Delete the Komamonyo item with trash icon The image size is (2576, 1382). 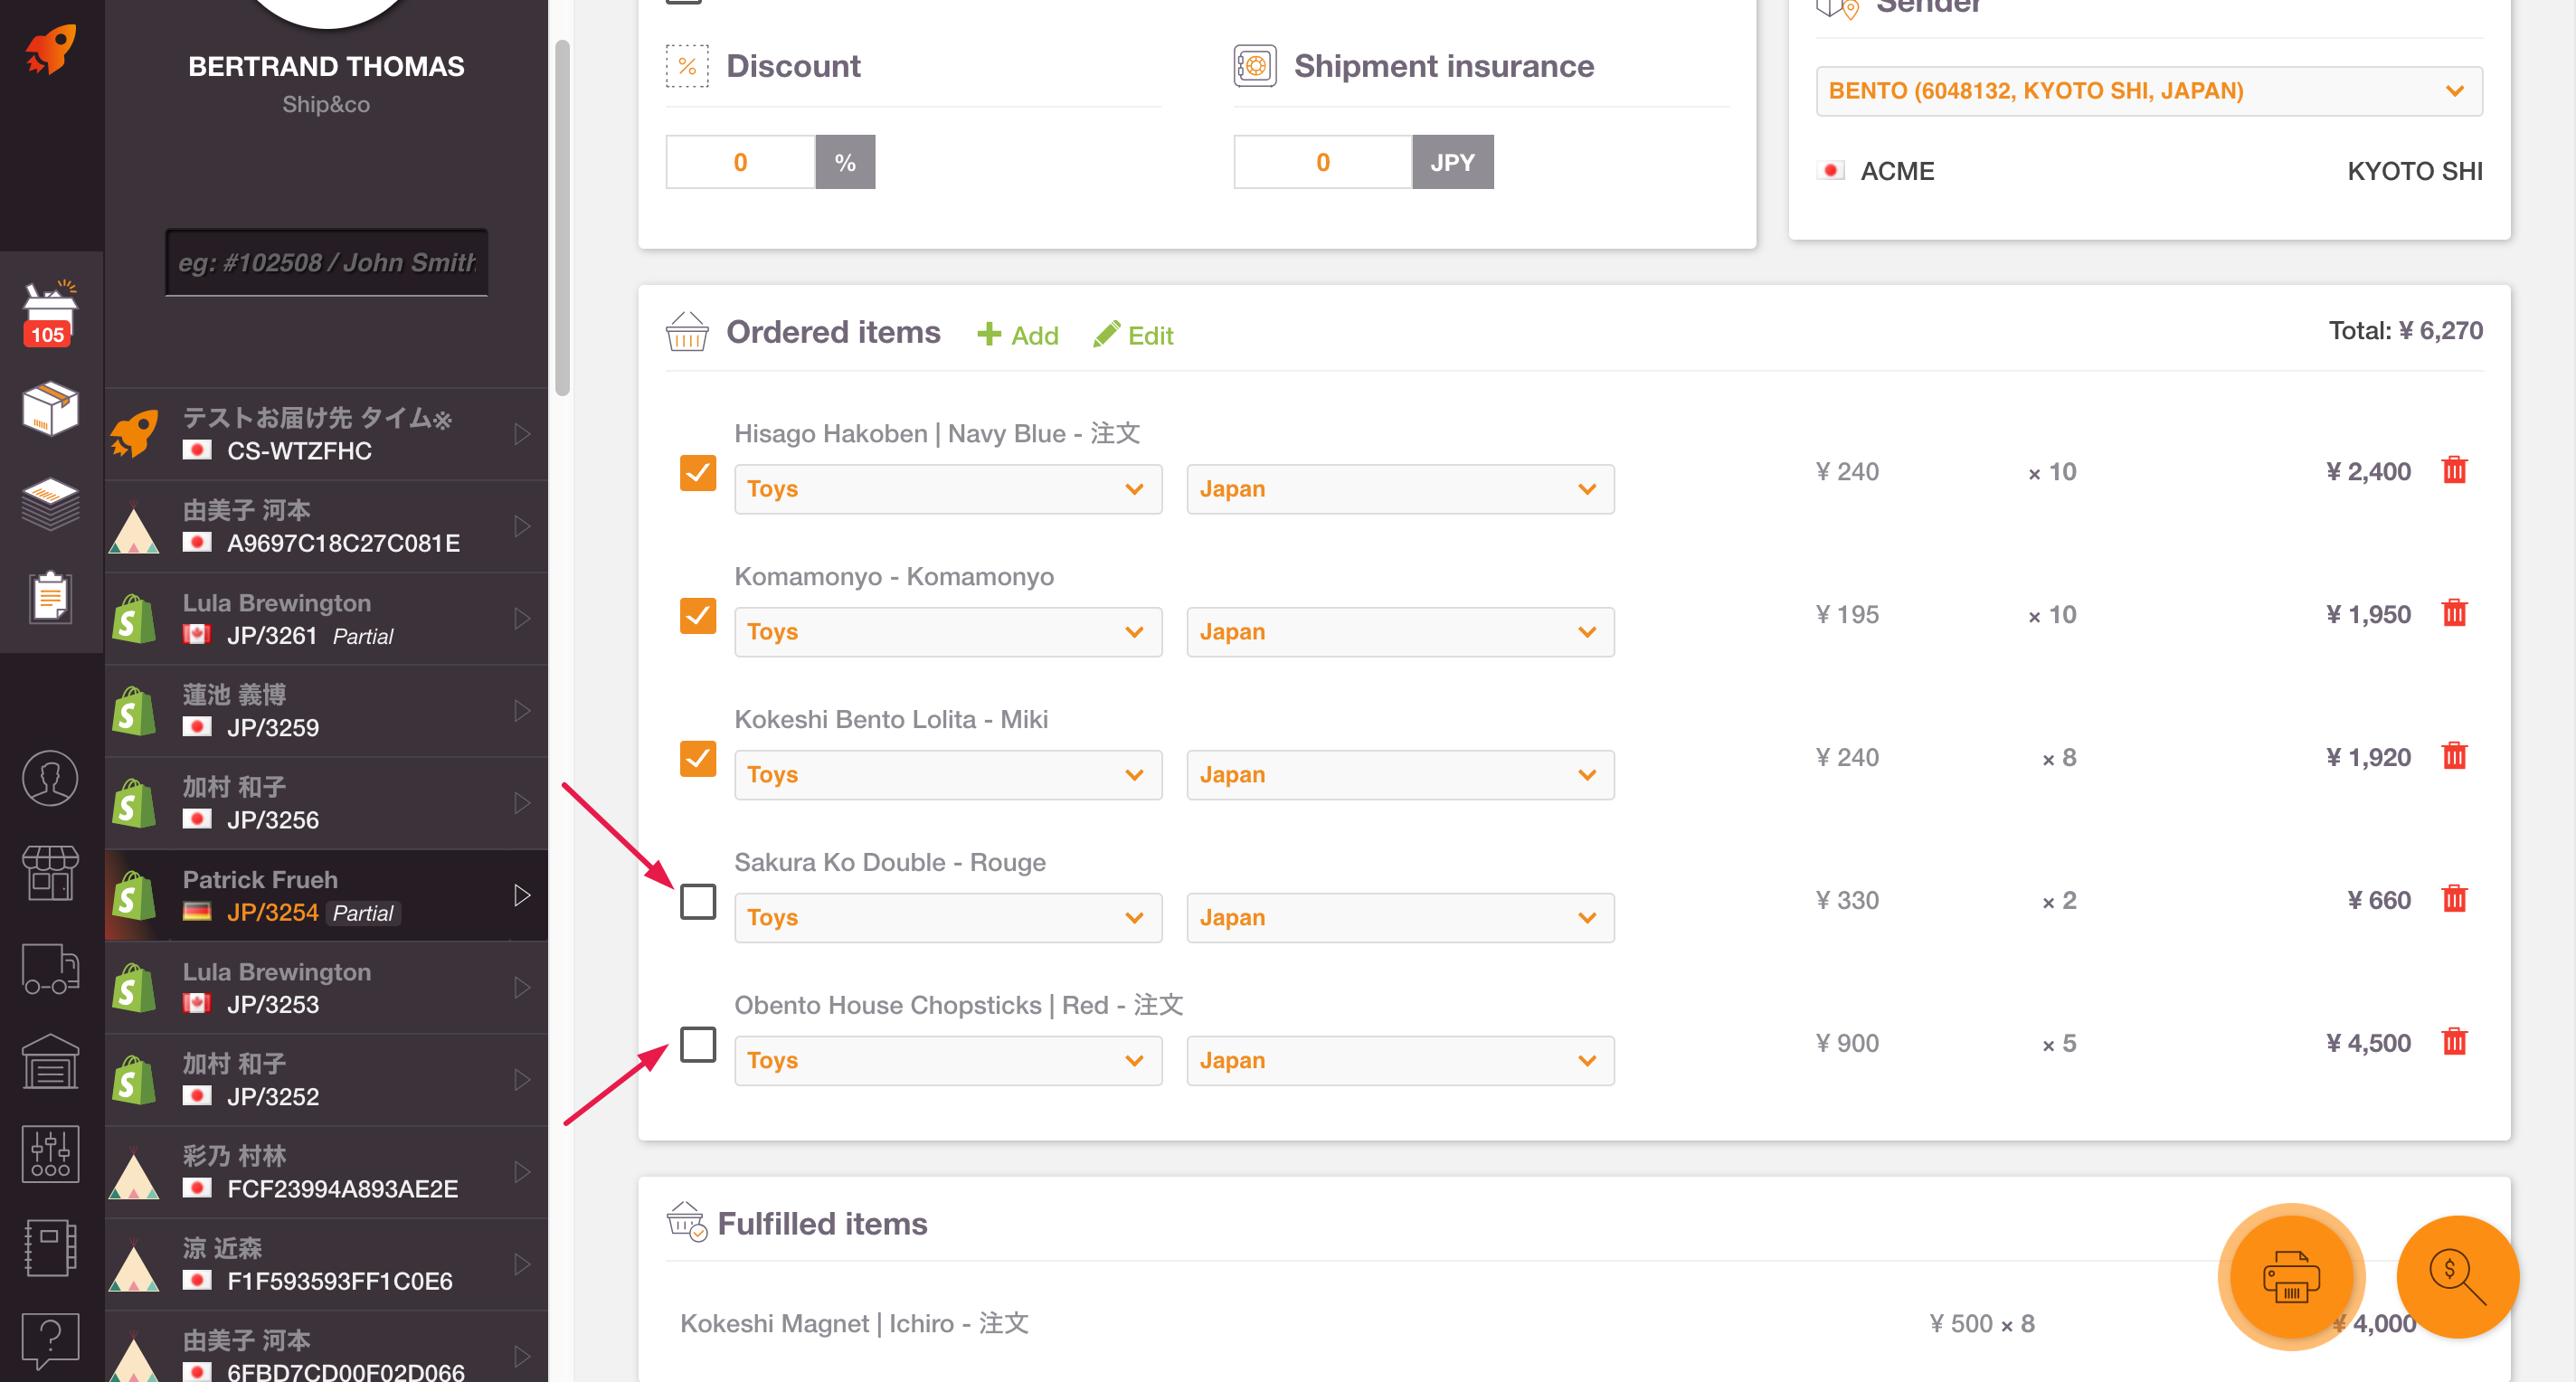coord(2454,613)
